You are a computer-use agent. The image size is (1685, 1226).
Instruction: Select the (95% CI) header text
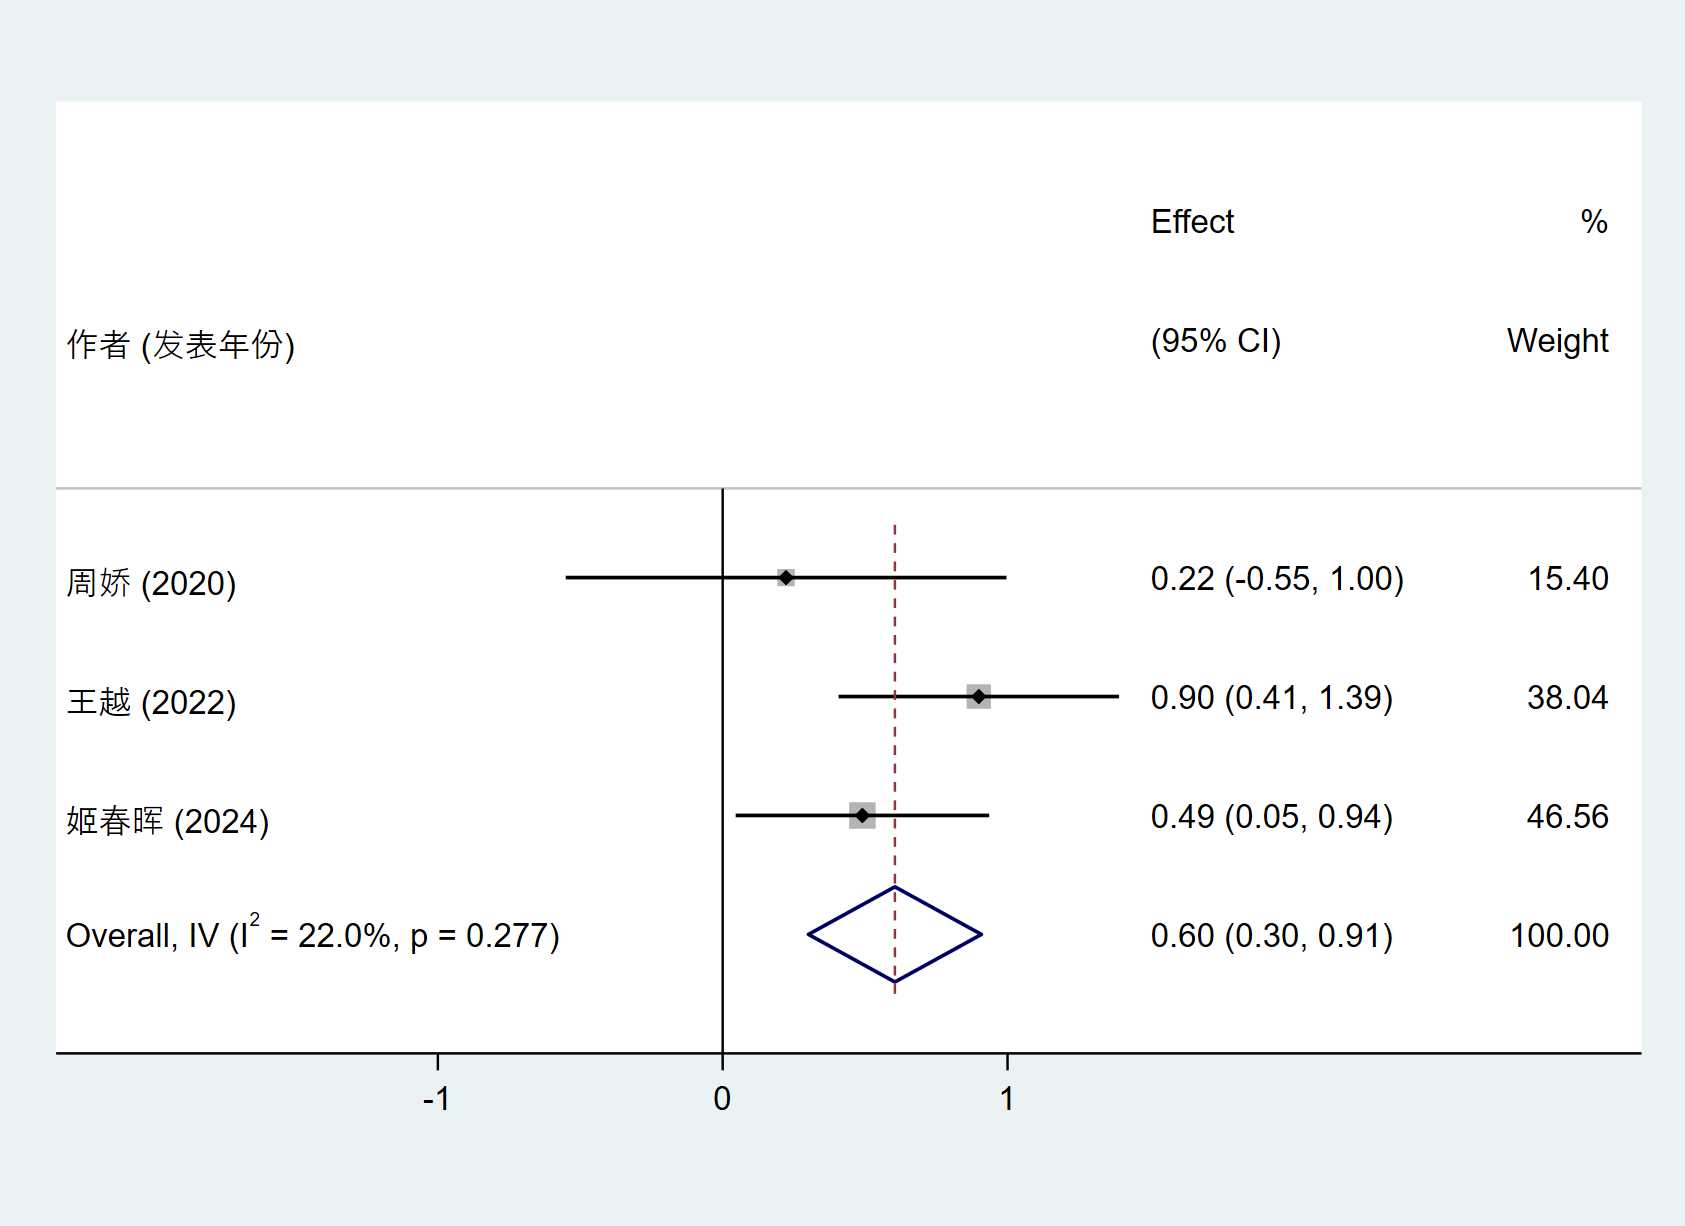click(x=1215, y=341)
